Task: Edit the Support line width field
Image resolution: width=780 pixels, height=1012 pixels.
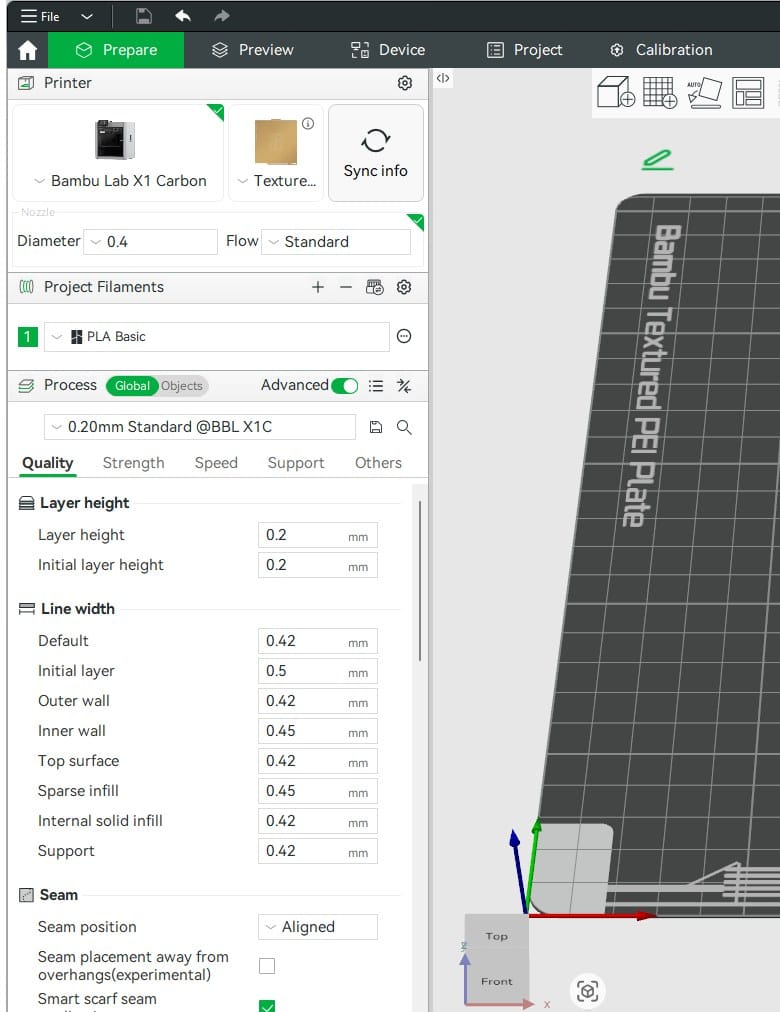Action: click(317, 851)
